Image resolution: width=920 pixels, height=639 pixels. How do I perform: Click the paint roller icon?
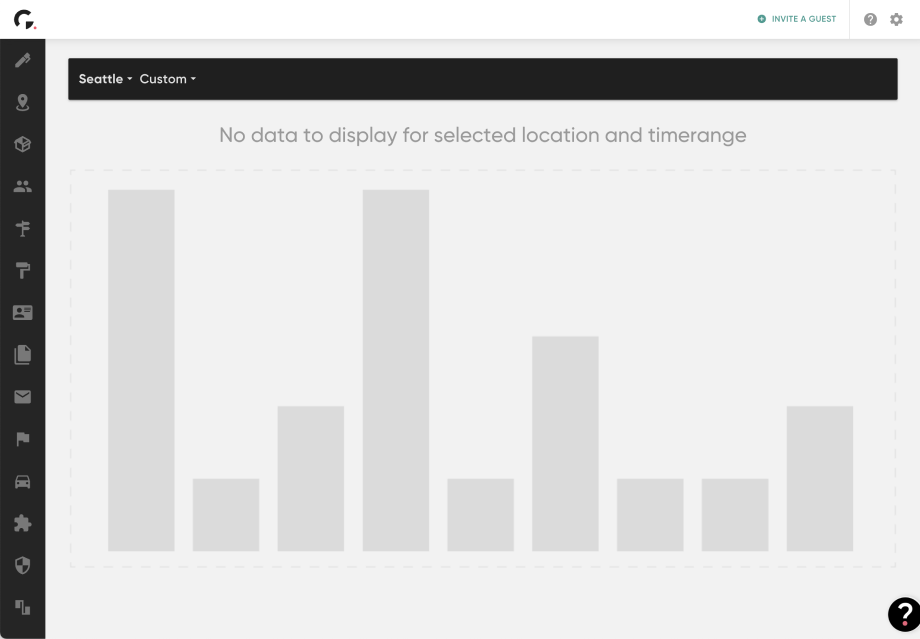point(22,270)
